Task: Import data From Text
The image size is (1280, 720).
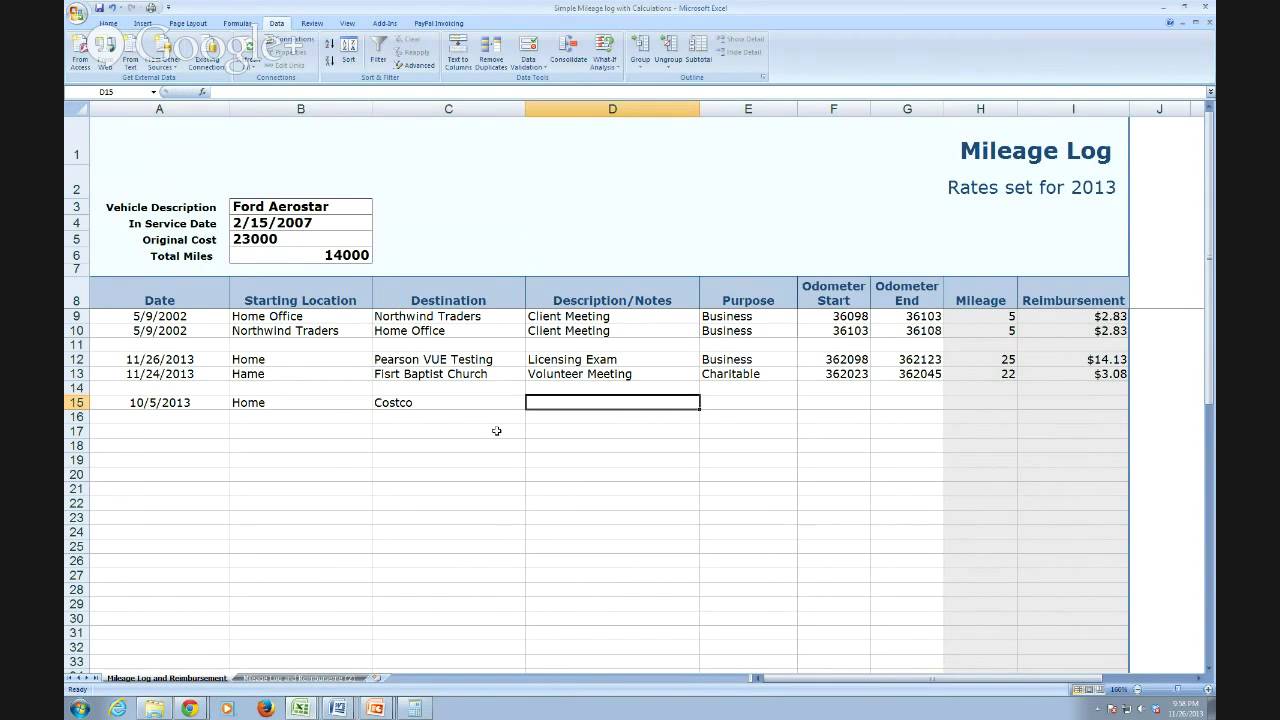Action: pos(130,53)
